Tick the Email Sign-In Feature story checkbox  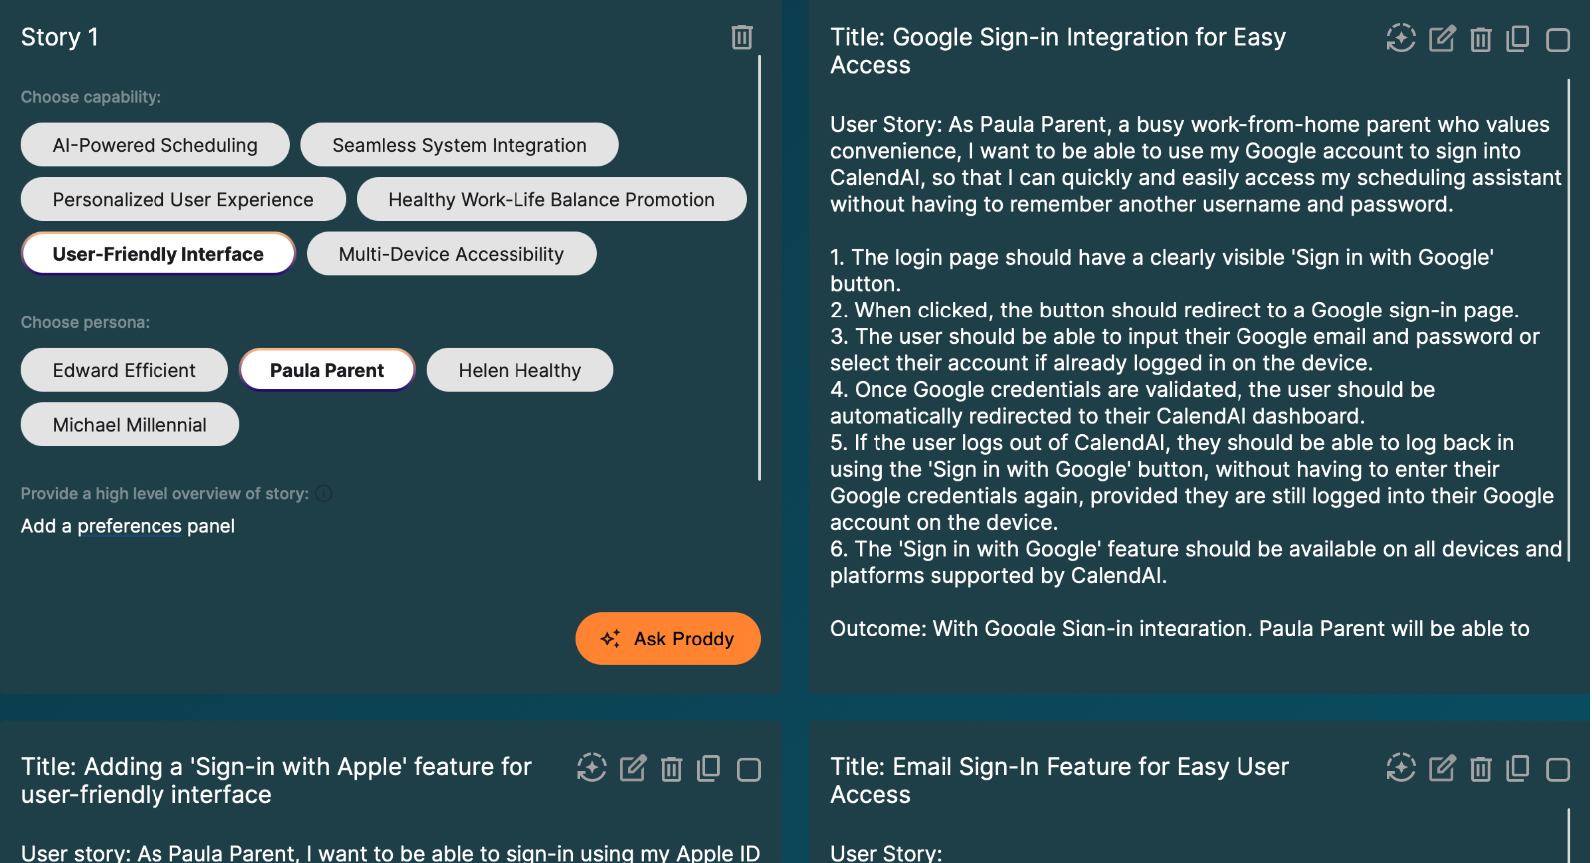coord(1558,770)
